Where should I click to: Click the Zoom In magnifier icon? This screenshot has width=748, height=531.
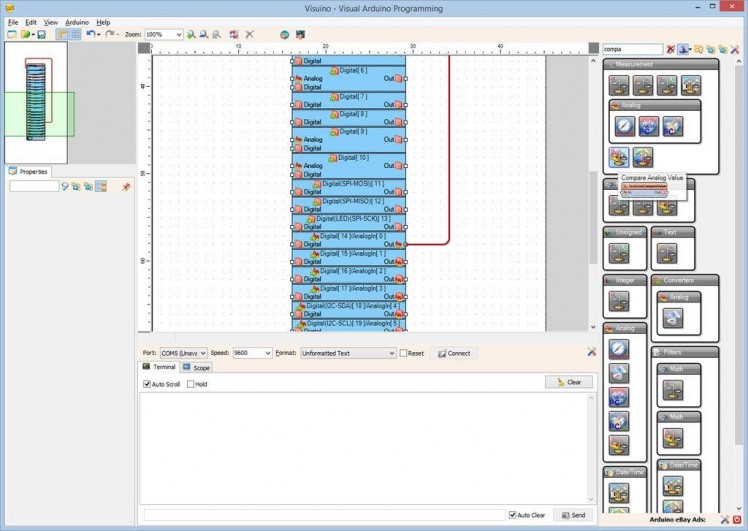coord(192,34)
